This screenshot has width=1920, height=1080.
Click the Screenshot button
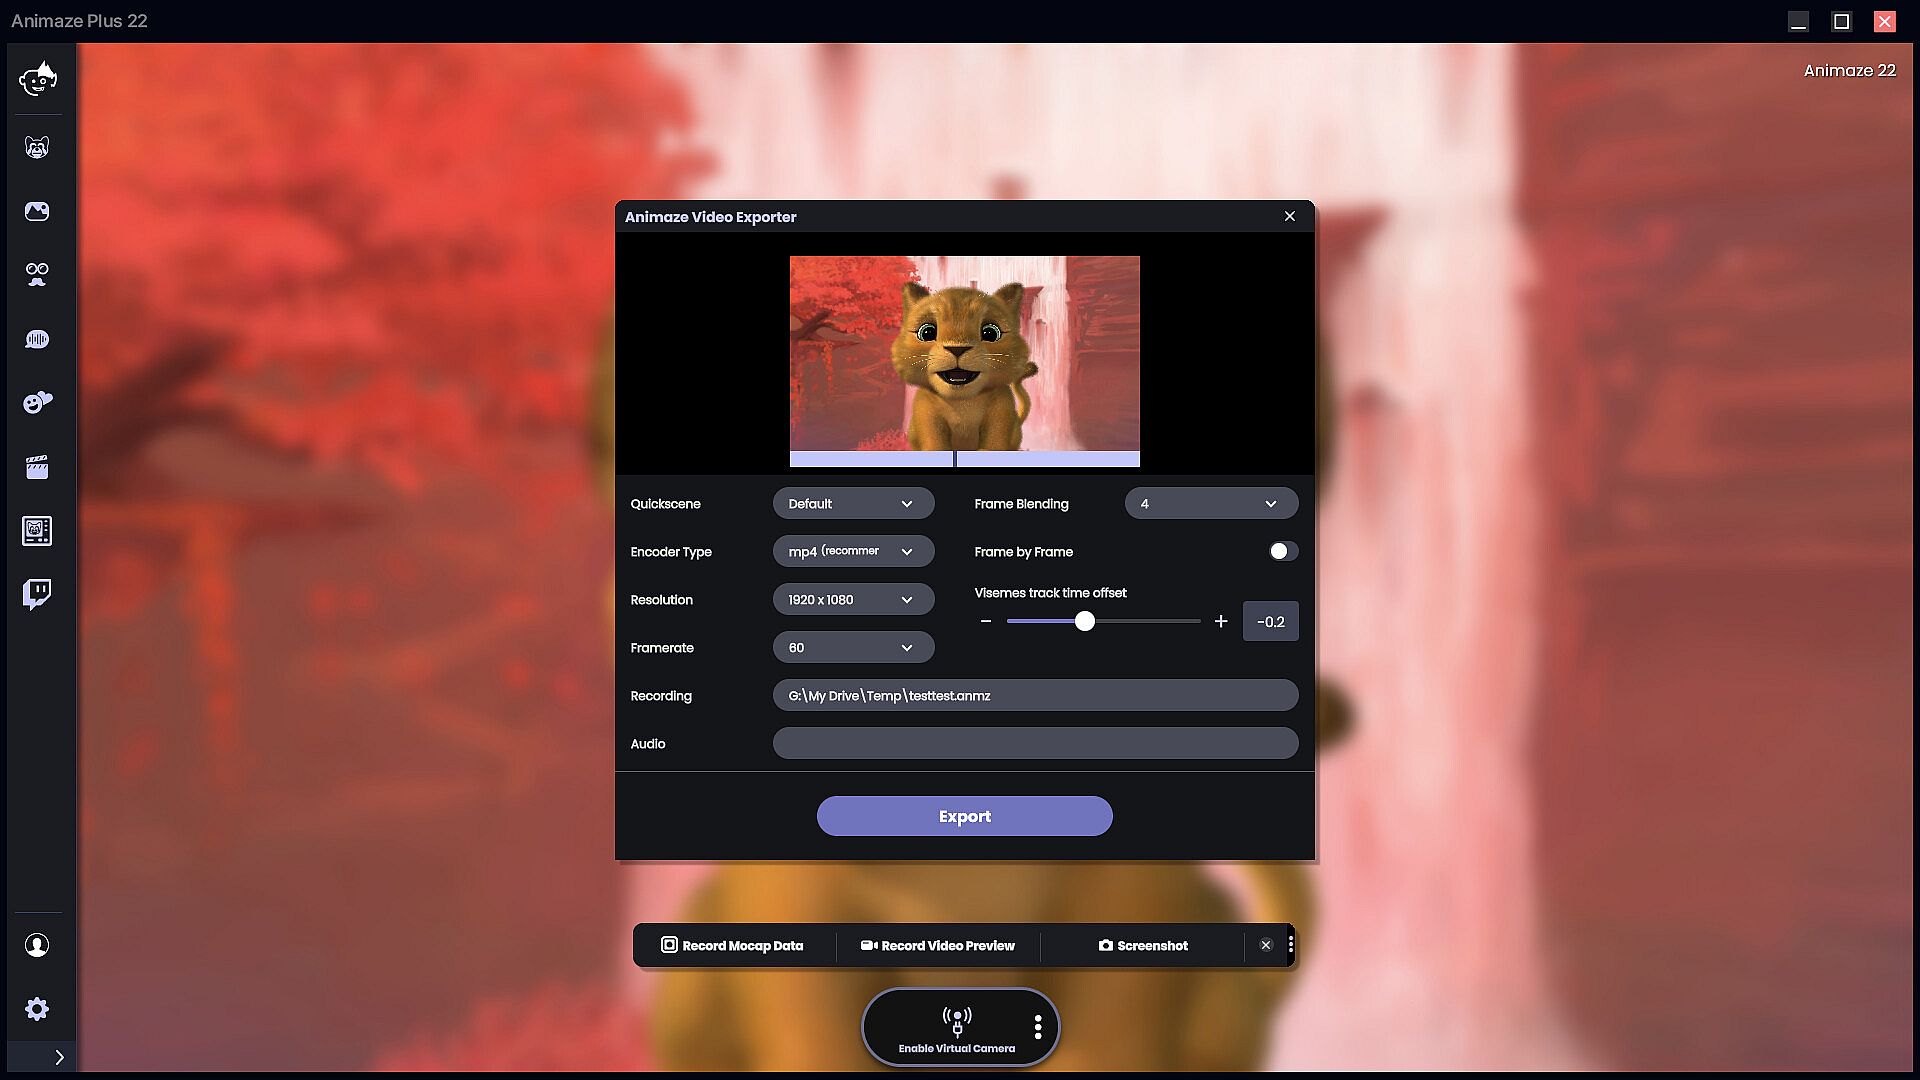tap(1143, 945)
